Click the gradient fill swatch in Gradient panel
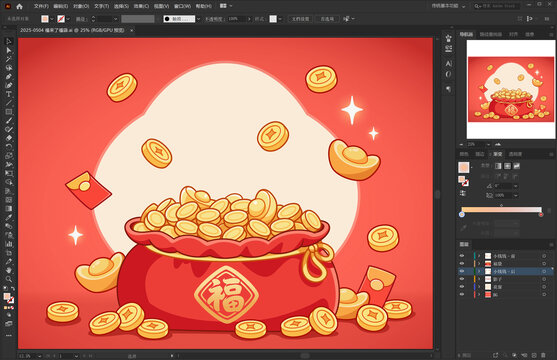The width and height of the screenshot is (557, 360). point(464,167)
